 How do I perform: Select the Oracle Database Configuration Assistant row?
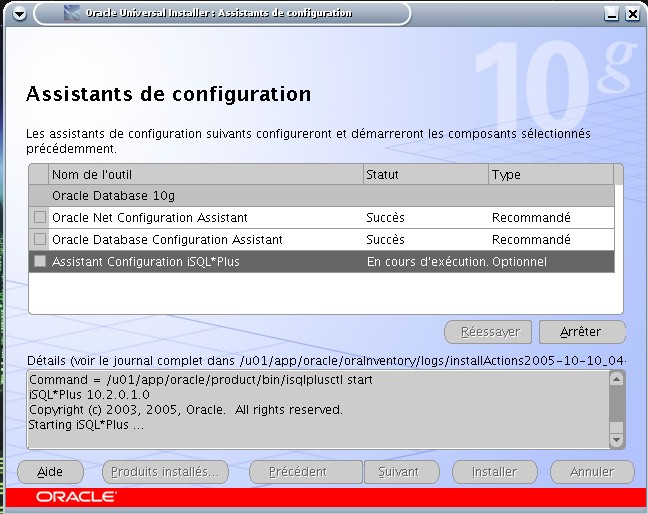(x=322, y=239)
